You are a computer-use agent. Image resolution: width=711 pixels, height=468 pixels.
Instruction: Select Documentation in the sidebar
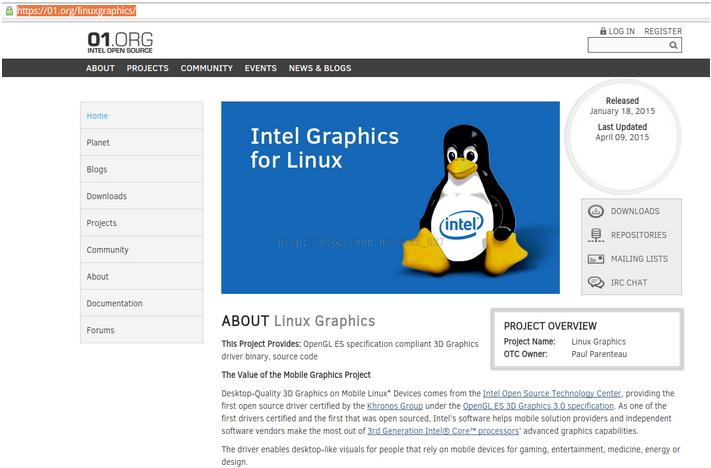tap(142, 303)
